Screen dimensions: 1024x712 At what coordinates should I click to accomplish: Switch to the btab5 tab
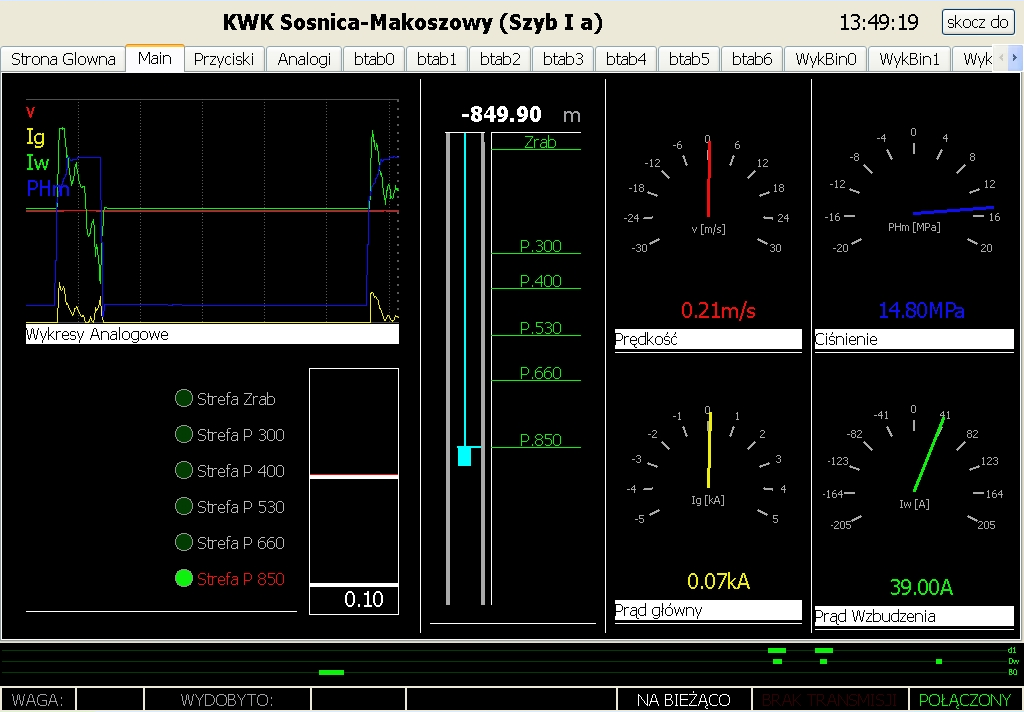point(689,59)
